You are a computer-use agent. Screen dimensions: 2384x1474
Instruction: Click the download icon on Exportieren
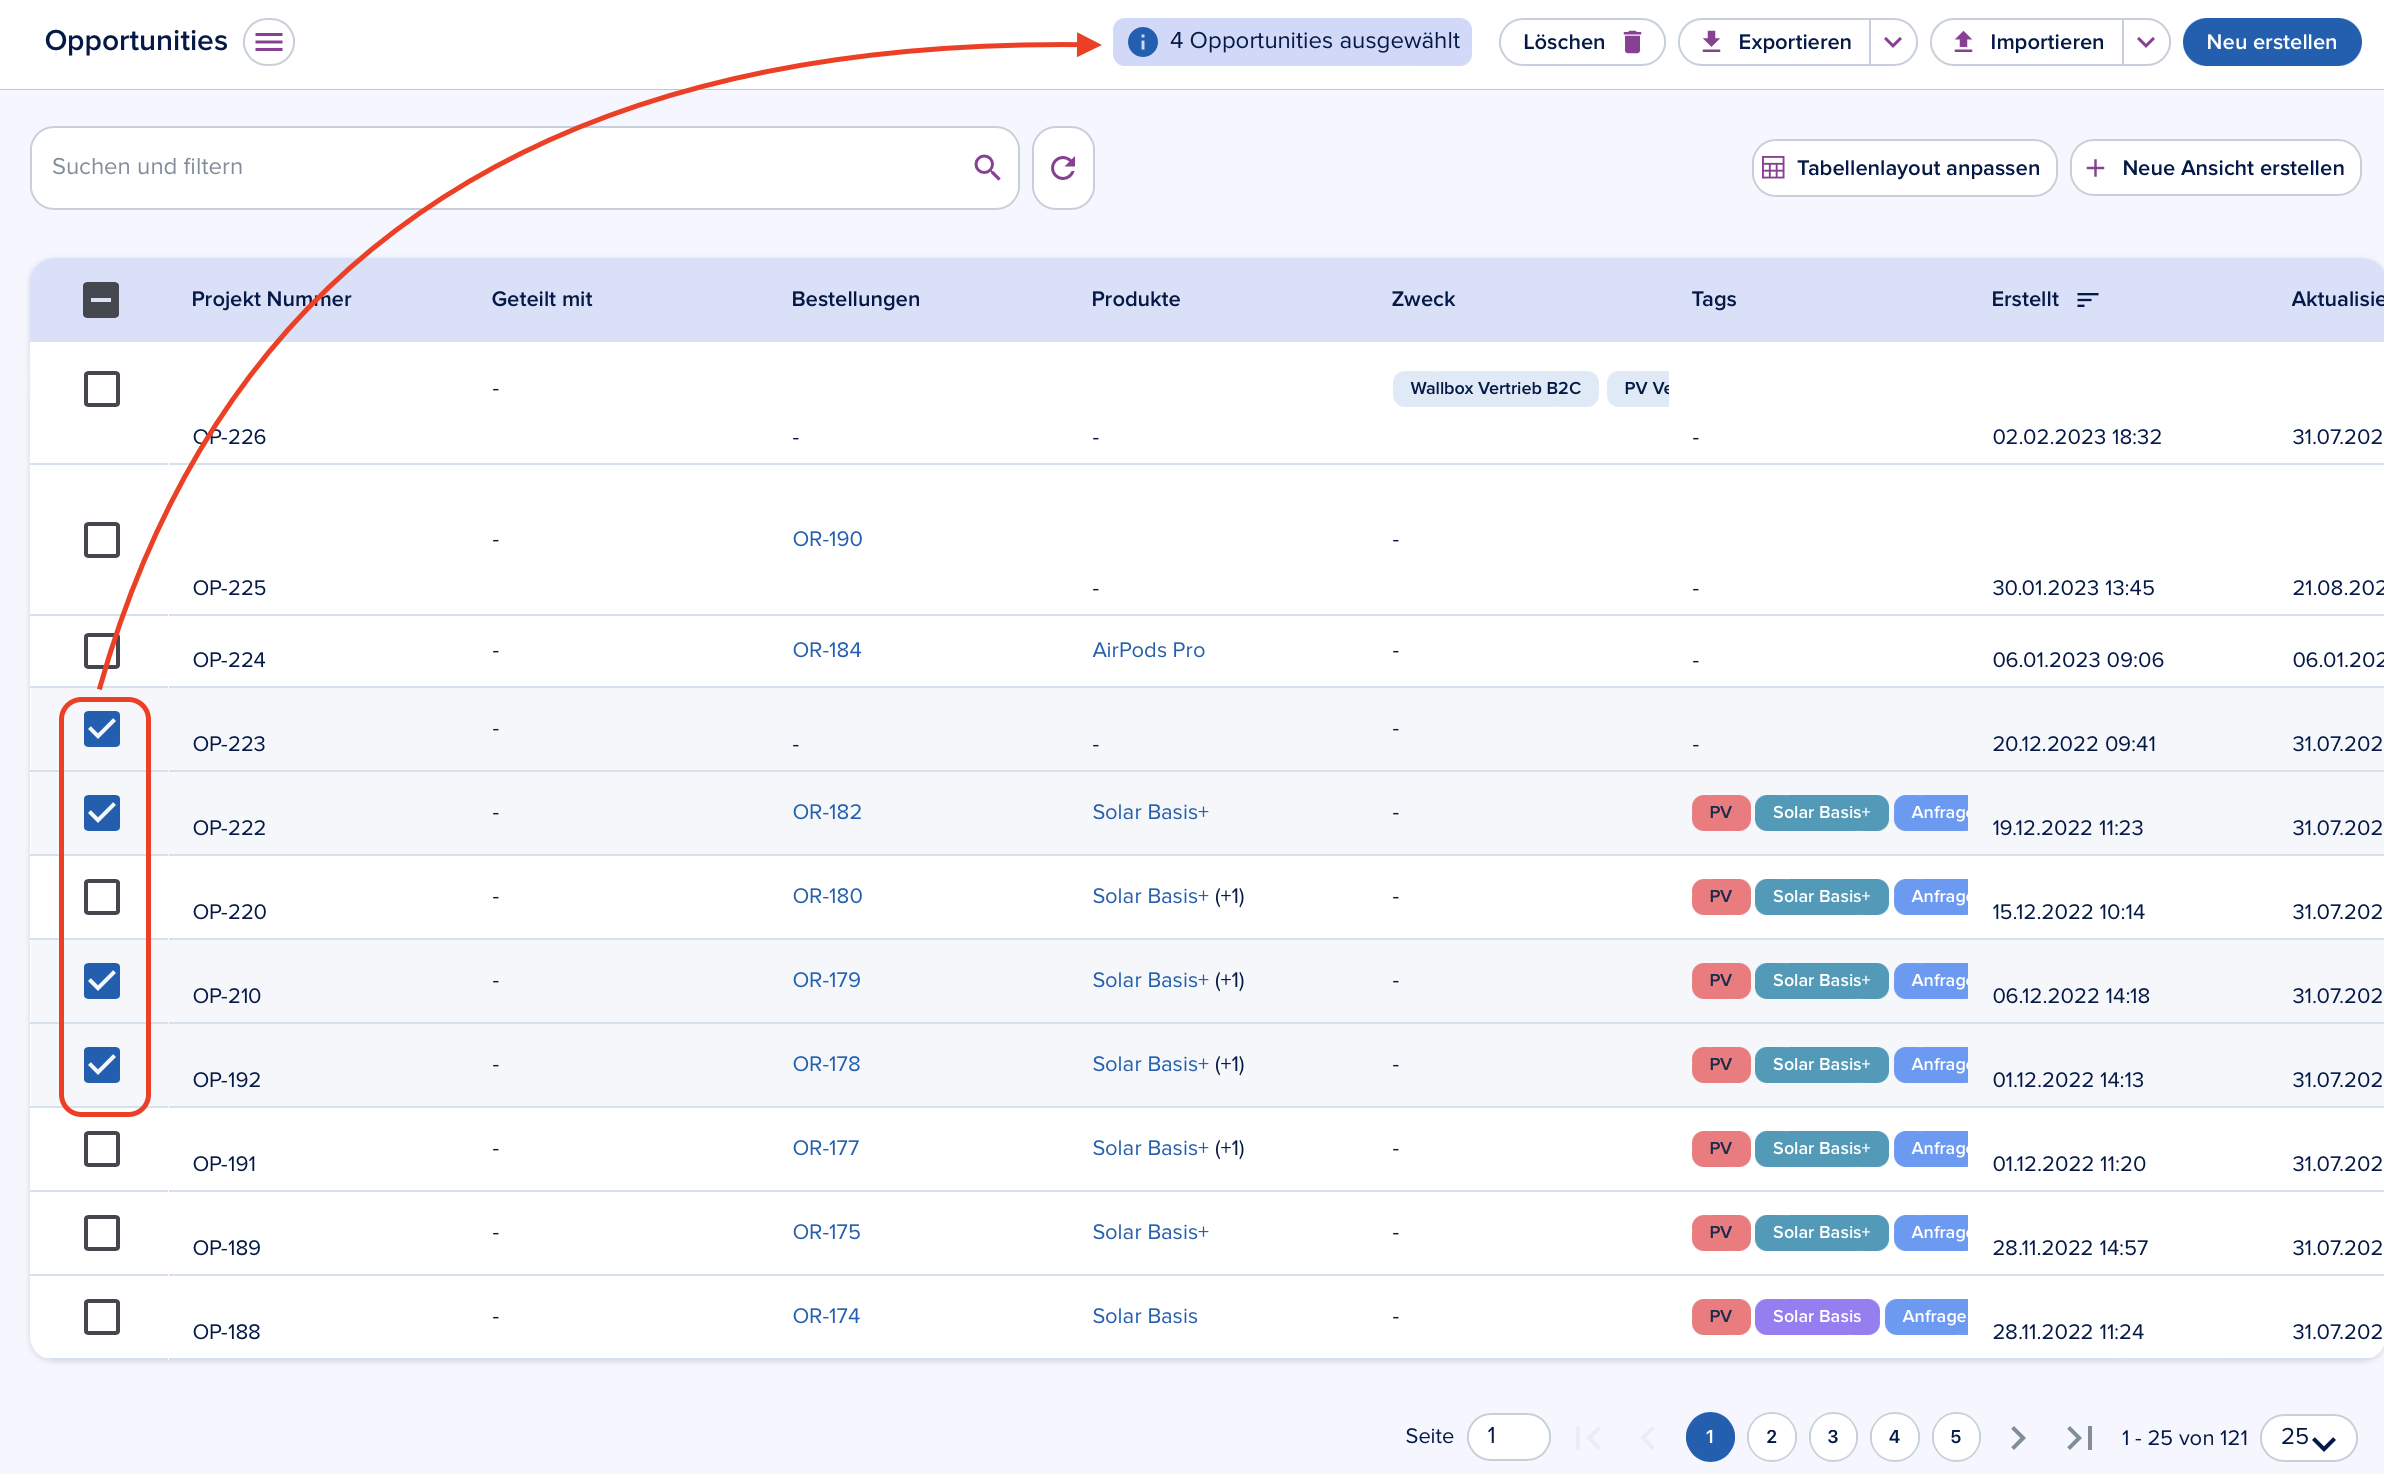(x=1711, y=42)
